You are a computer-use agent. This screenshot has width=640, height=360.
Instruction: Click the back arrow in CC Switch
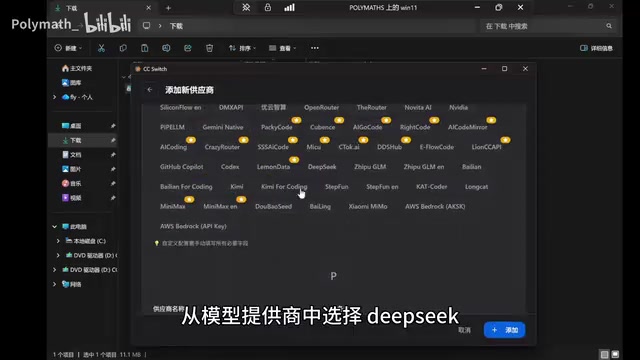point(150,90)
